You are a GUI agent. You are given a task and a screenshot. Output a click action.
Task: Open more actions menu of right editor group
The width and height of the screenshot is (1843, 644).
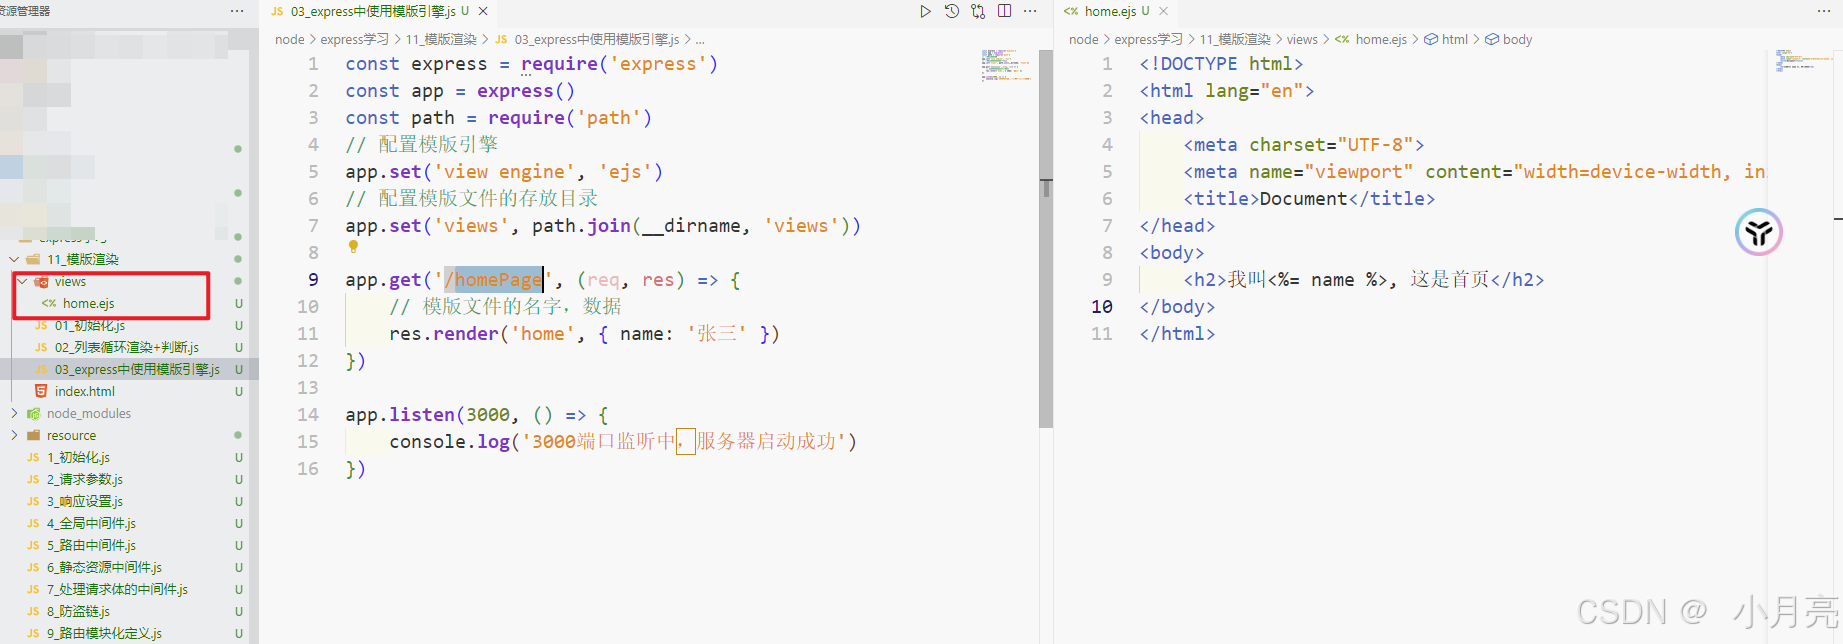point(1823,11)
